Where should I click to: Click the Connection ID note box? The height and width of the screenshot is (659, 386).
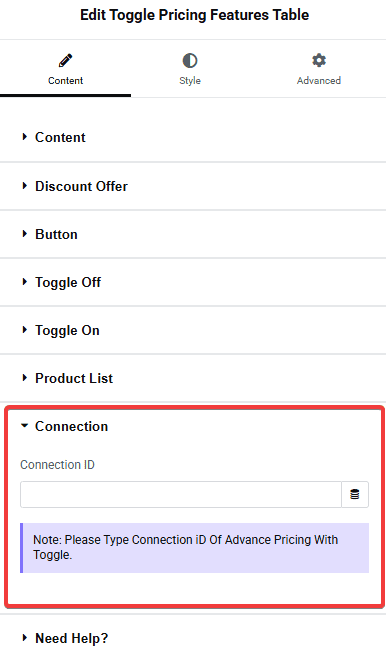click(x=195, y=548)
